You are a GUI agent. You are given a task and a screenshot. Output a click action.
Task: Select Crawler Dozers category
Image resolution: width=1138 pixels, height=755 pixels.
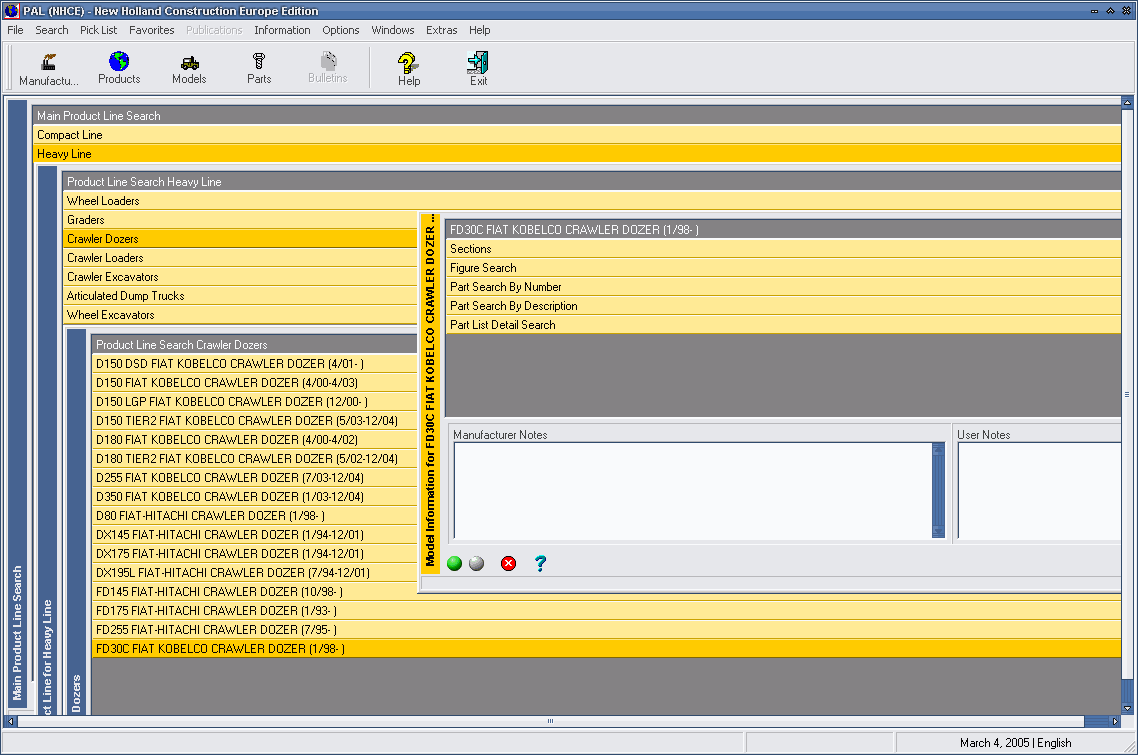(x=240, y=239)
